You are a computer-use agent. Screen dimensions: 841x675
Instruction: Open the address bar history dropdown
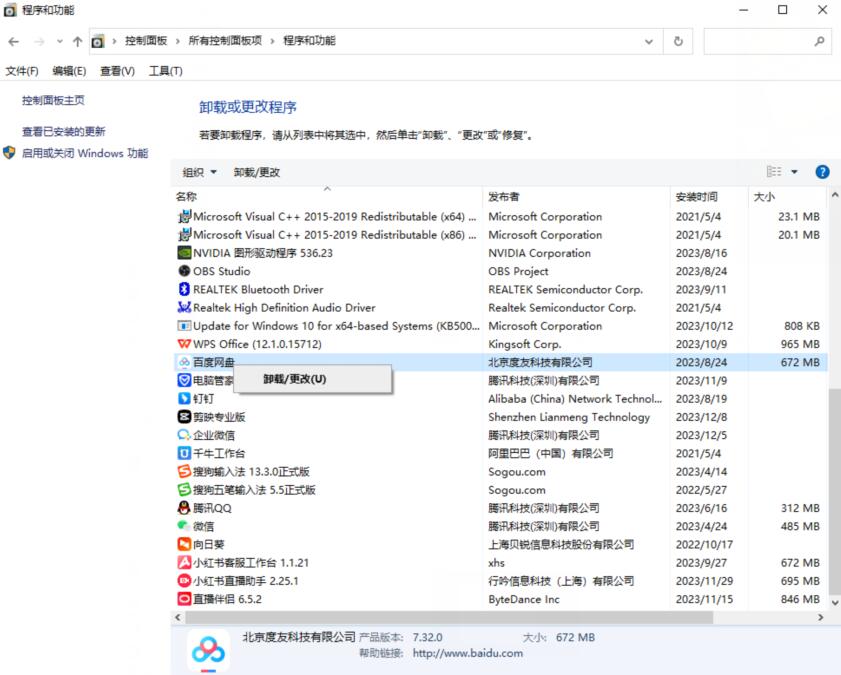coord(648,41)
